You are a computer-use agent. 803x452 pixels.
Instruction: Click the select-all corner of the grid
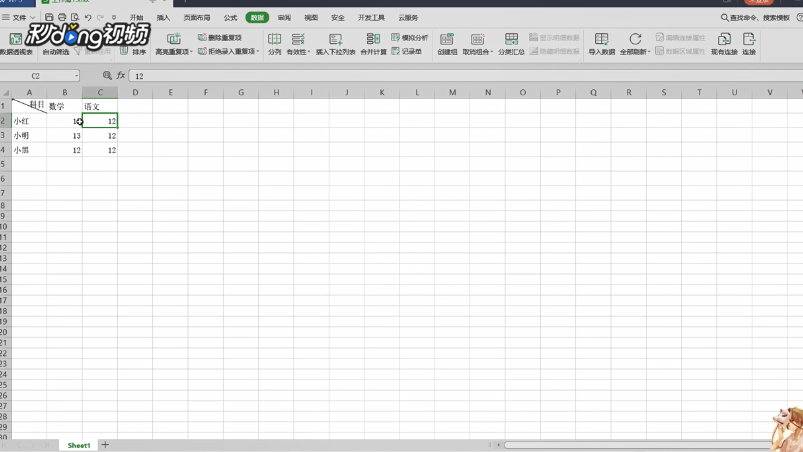click(x=6, y=93)
